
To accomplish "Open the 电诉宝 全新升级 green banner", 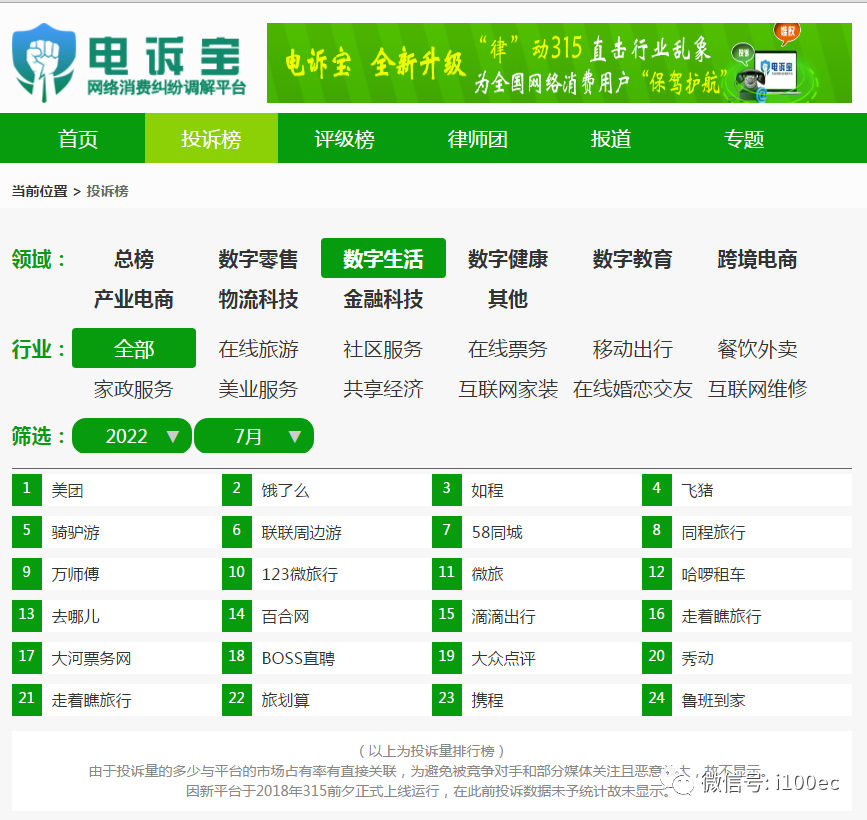I will [559, 63].
